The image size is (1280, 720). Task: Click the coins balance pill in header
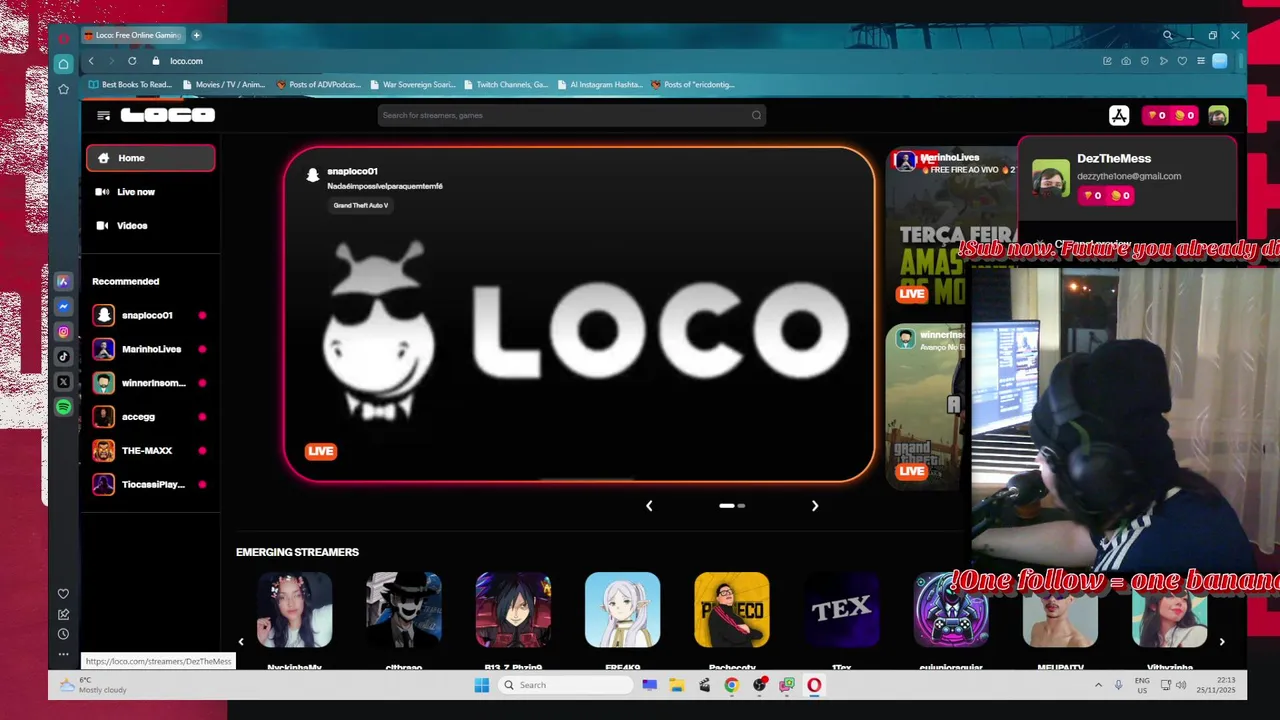1171,115
